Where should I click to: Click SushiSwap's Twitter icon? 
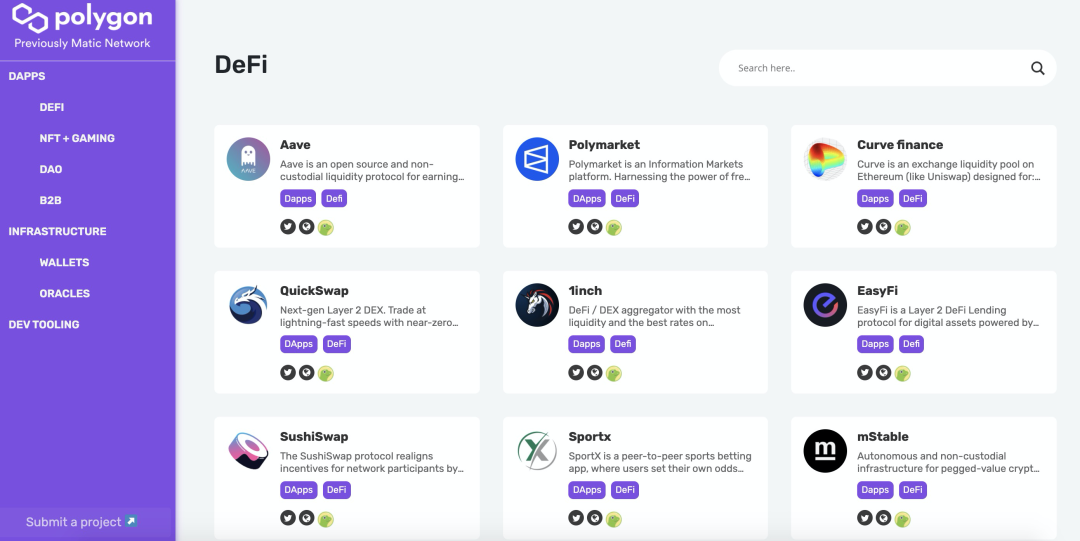pos(288,518)
